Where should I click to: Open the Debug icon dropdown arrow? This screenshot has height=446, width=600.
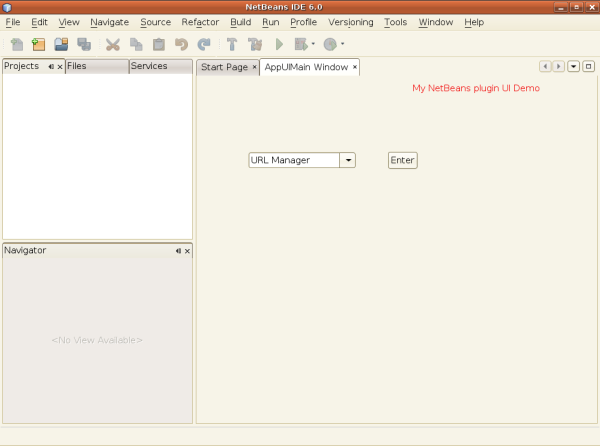pos(313,44)
